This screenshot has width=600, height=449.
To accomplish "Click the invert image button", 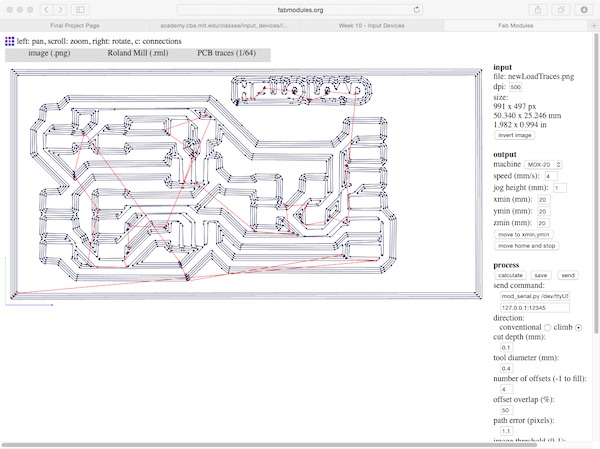I will pyautogui.click(x=515, y=135).
